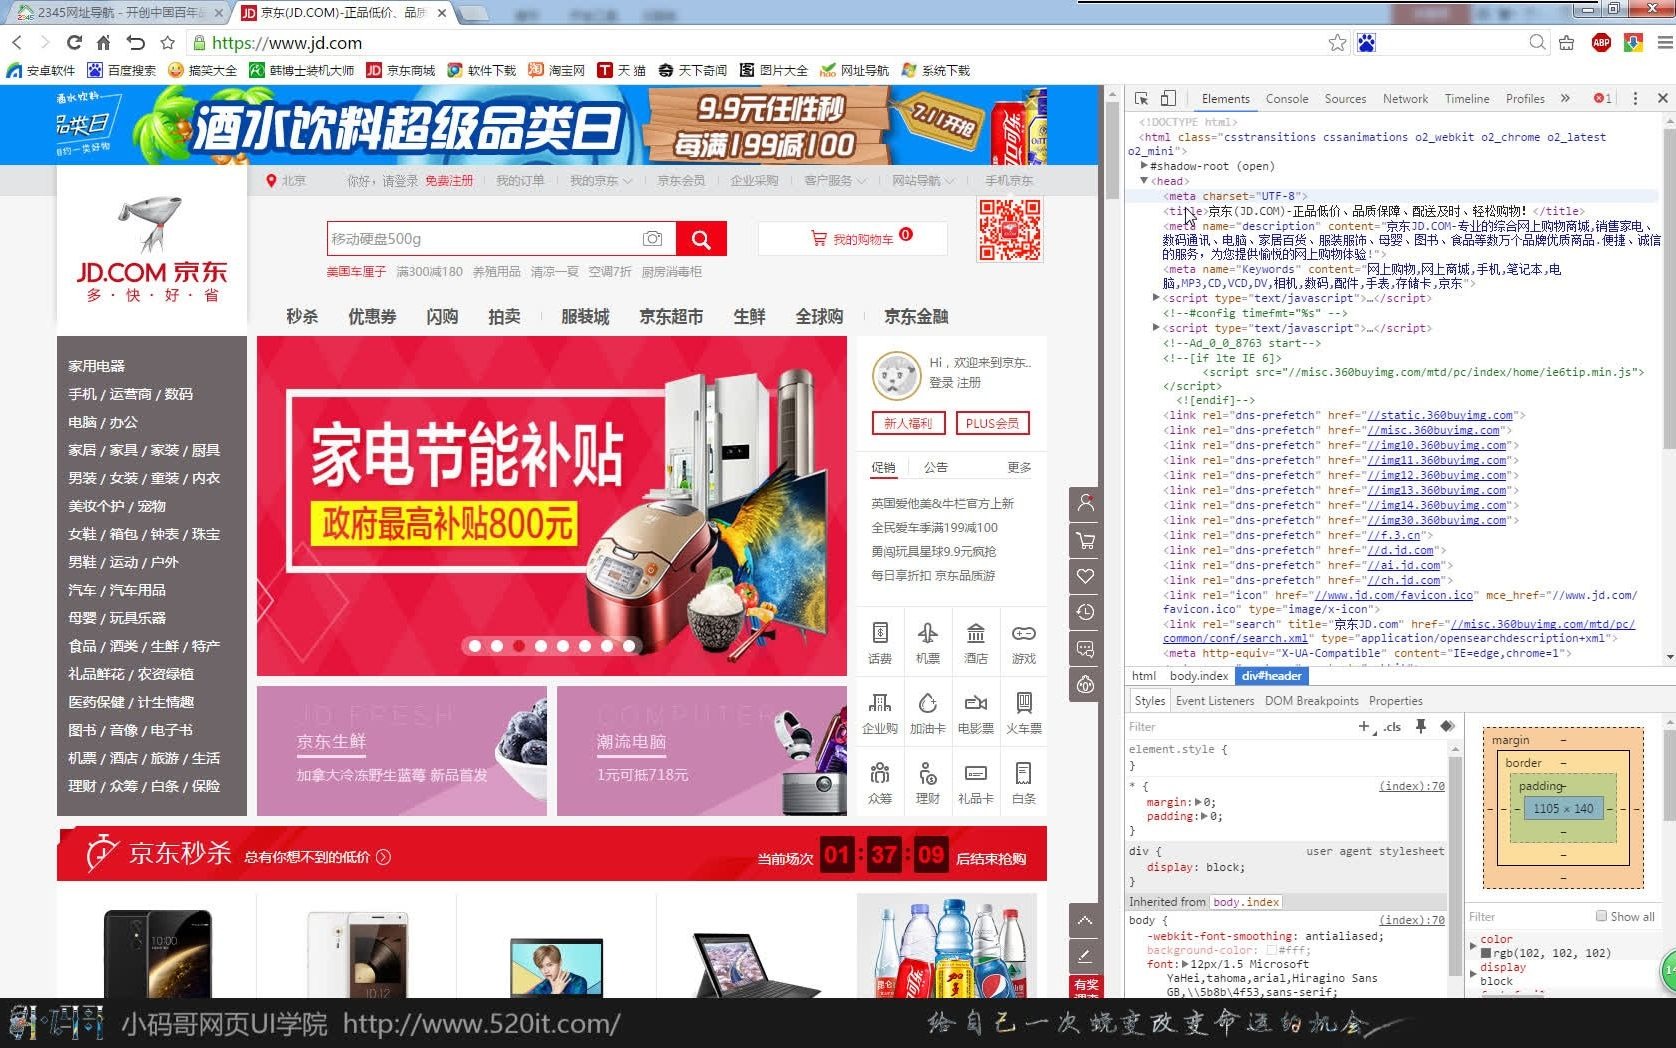Open the 网站导航 dropdown in top bar

[x=923, y=181]
